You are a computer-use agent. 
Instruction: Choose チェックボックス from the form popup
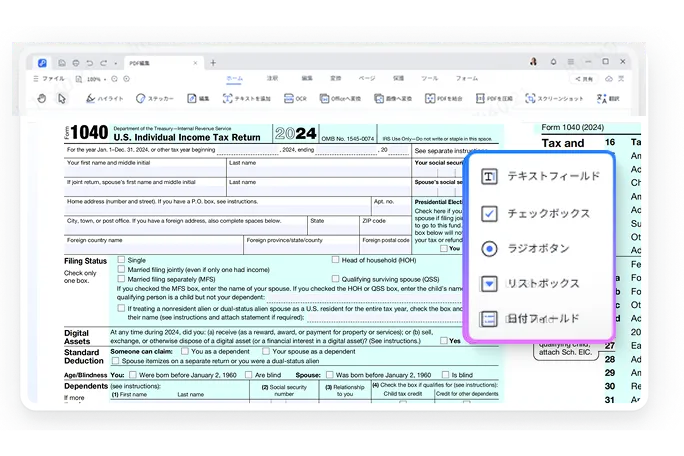pyautogui.click(x=535, y=213)
